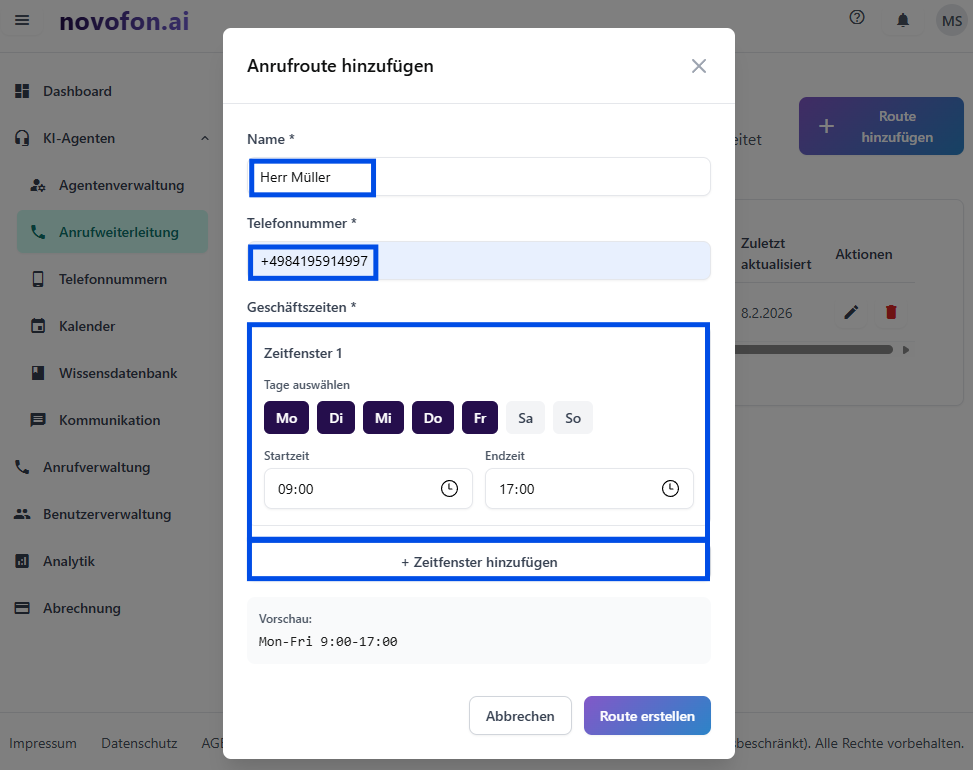
Task: Open the MS user avatar menu
Action: point(950,20)
